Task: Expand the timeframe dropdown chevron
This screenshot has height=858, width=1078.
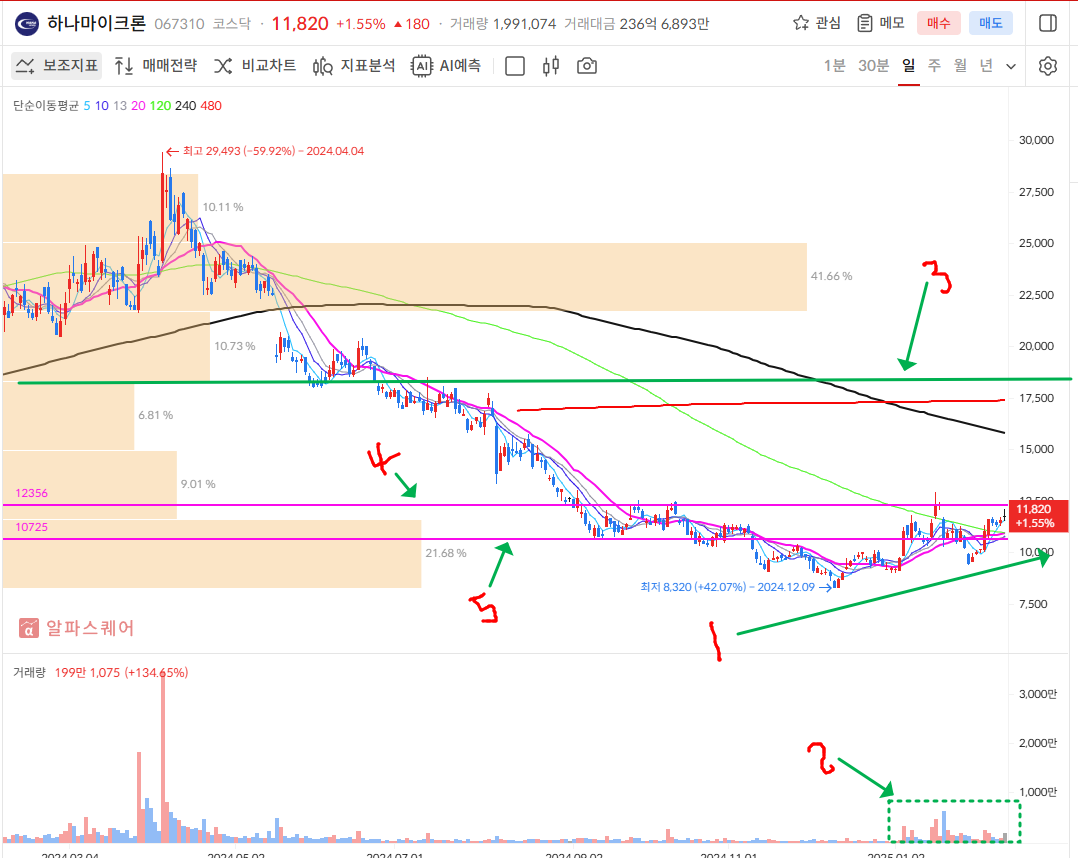Action: 1011,67
